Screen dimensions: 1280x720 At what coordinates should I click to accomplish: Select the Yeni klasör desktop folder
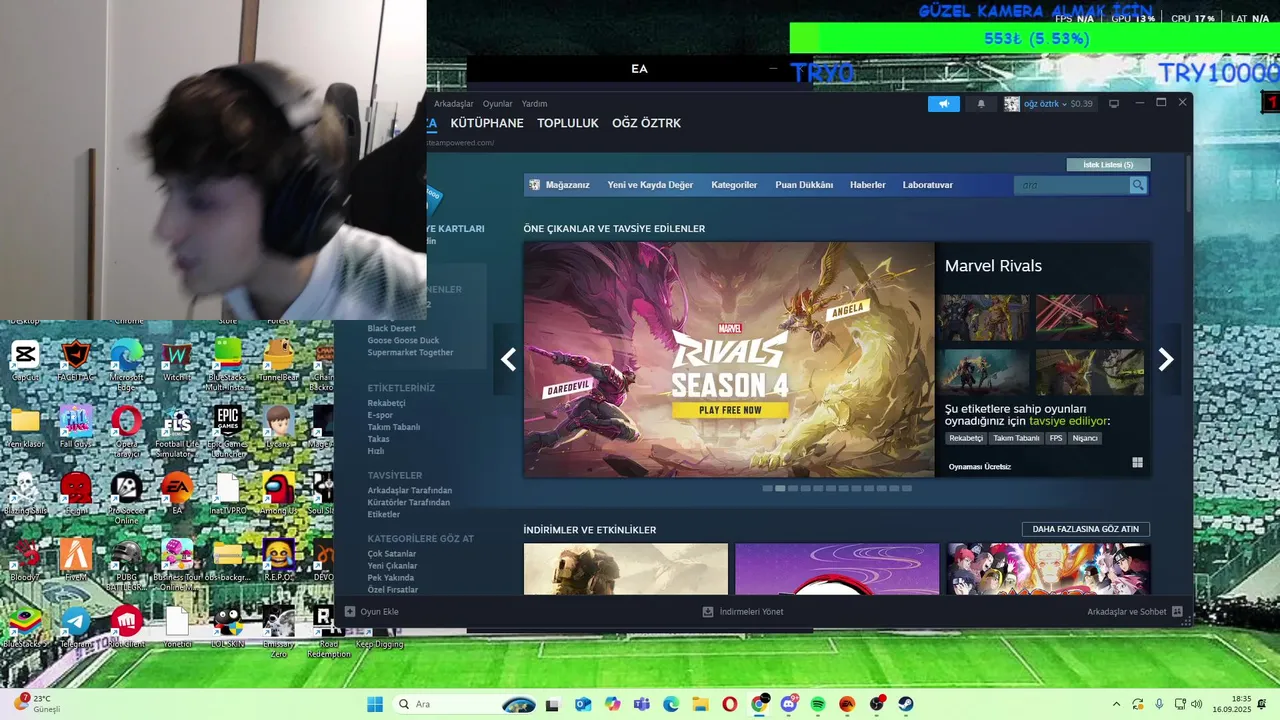tap(25, 427)
